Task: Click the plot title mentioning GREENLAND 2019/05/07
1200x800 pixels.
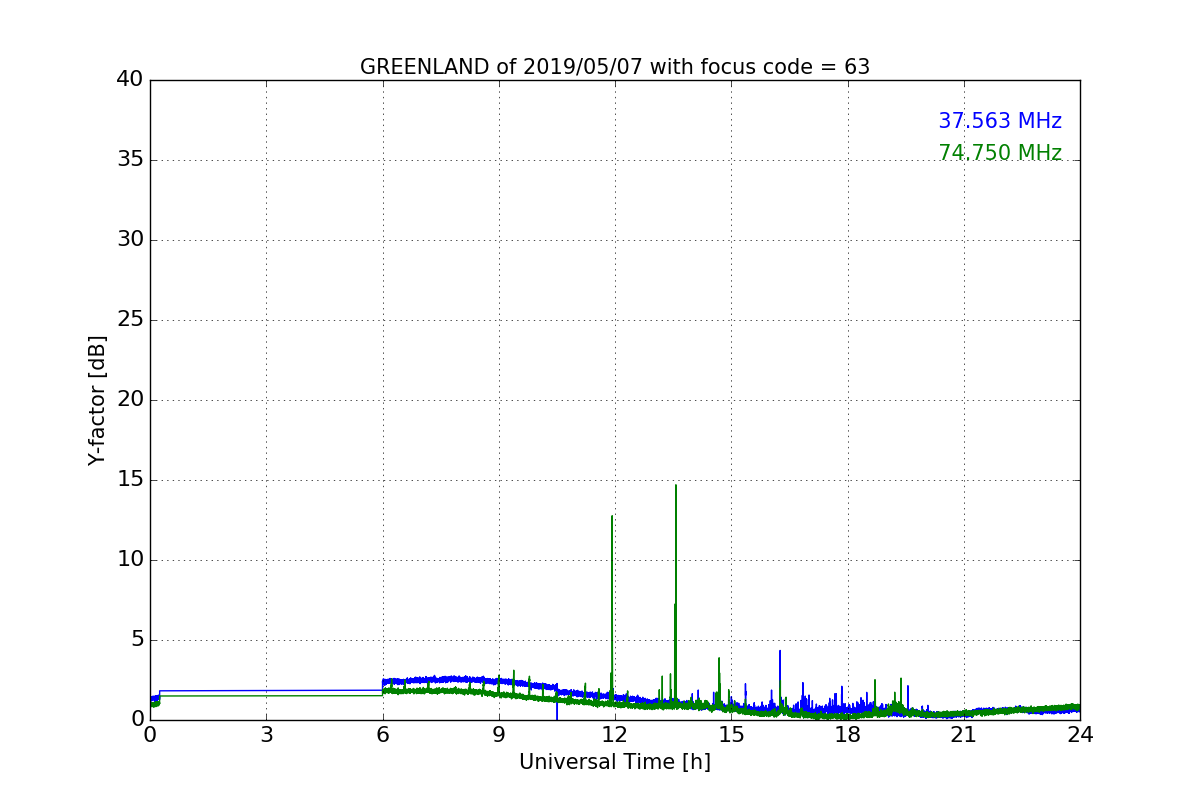Action: (x=615, y=67)
